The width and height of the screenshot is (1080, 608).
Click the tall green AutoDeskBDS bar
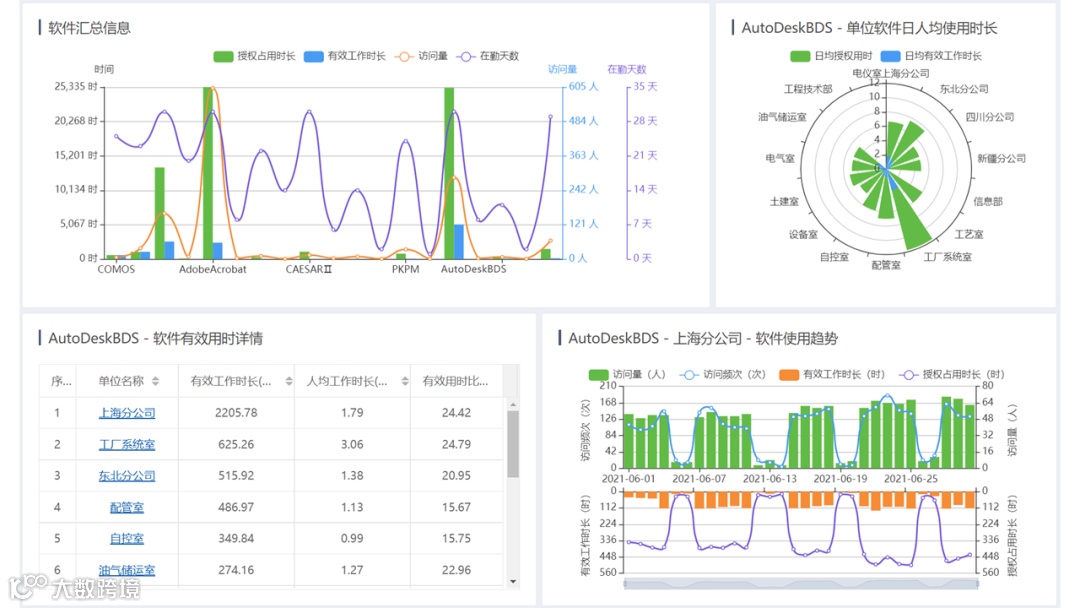(x=449, y=173)
